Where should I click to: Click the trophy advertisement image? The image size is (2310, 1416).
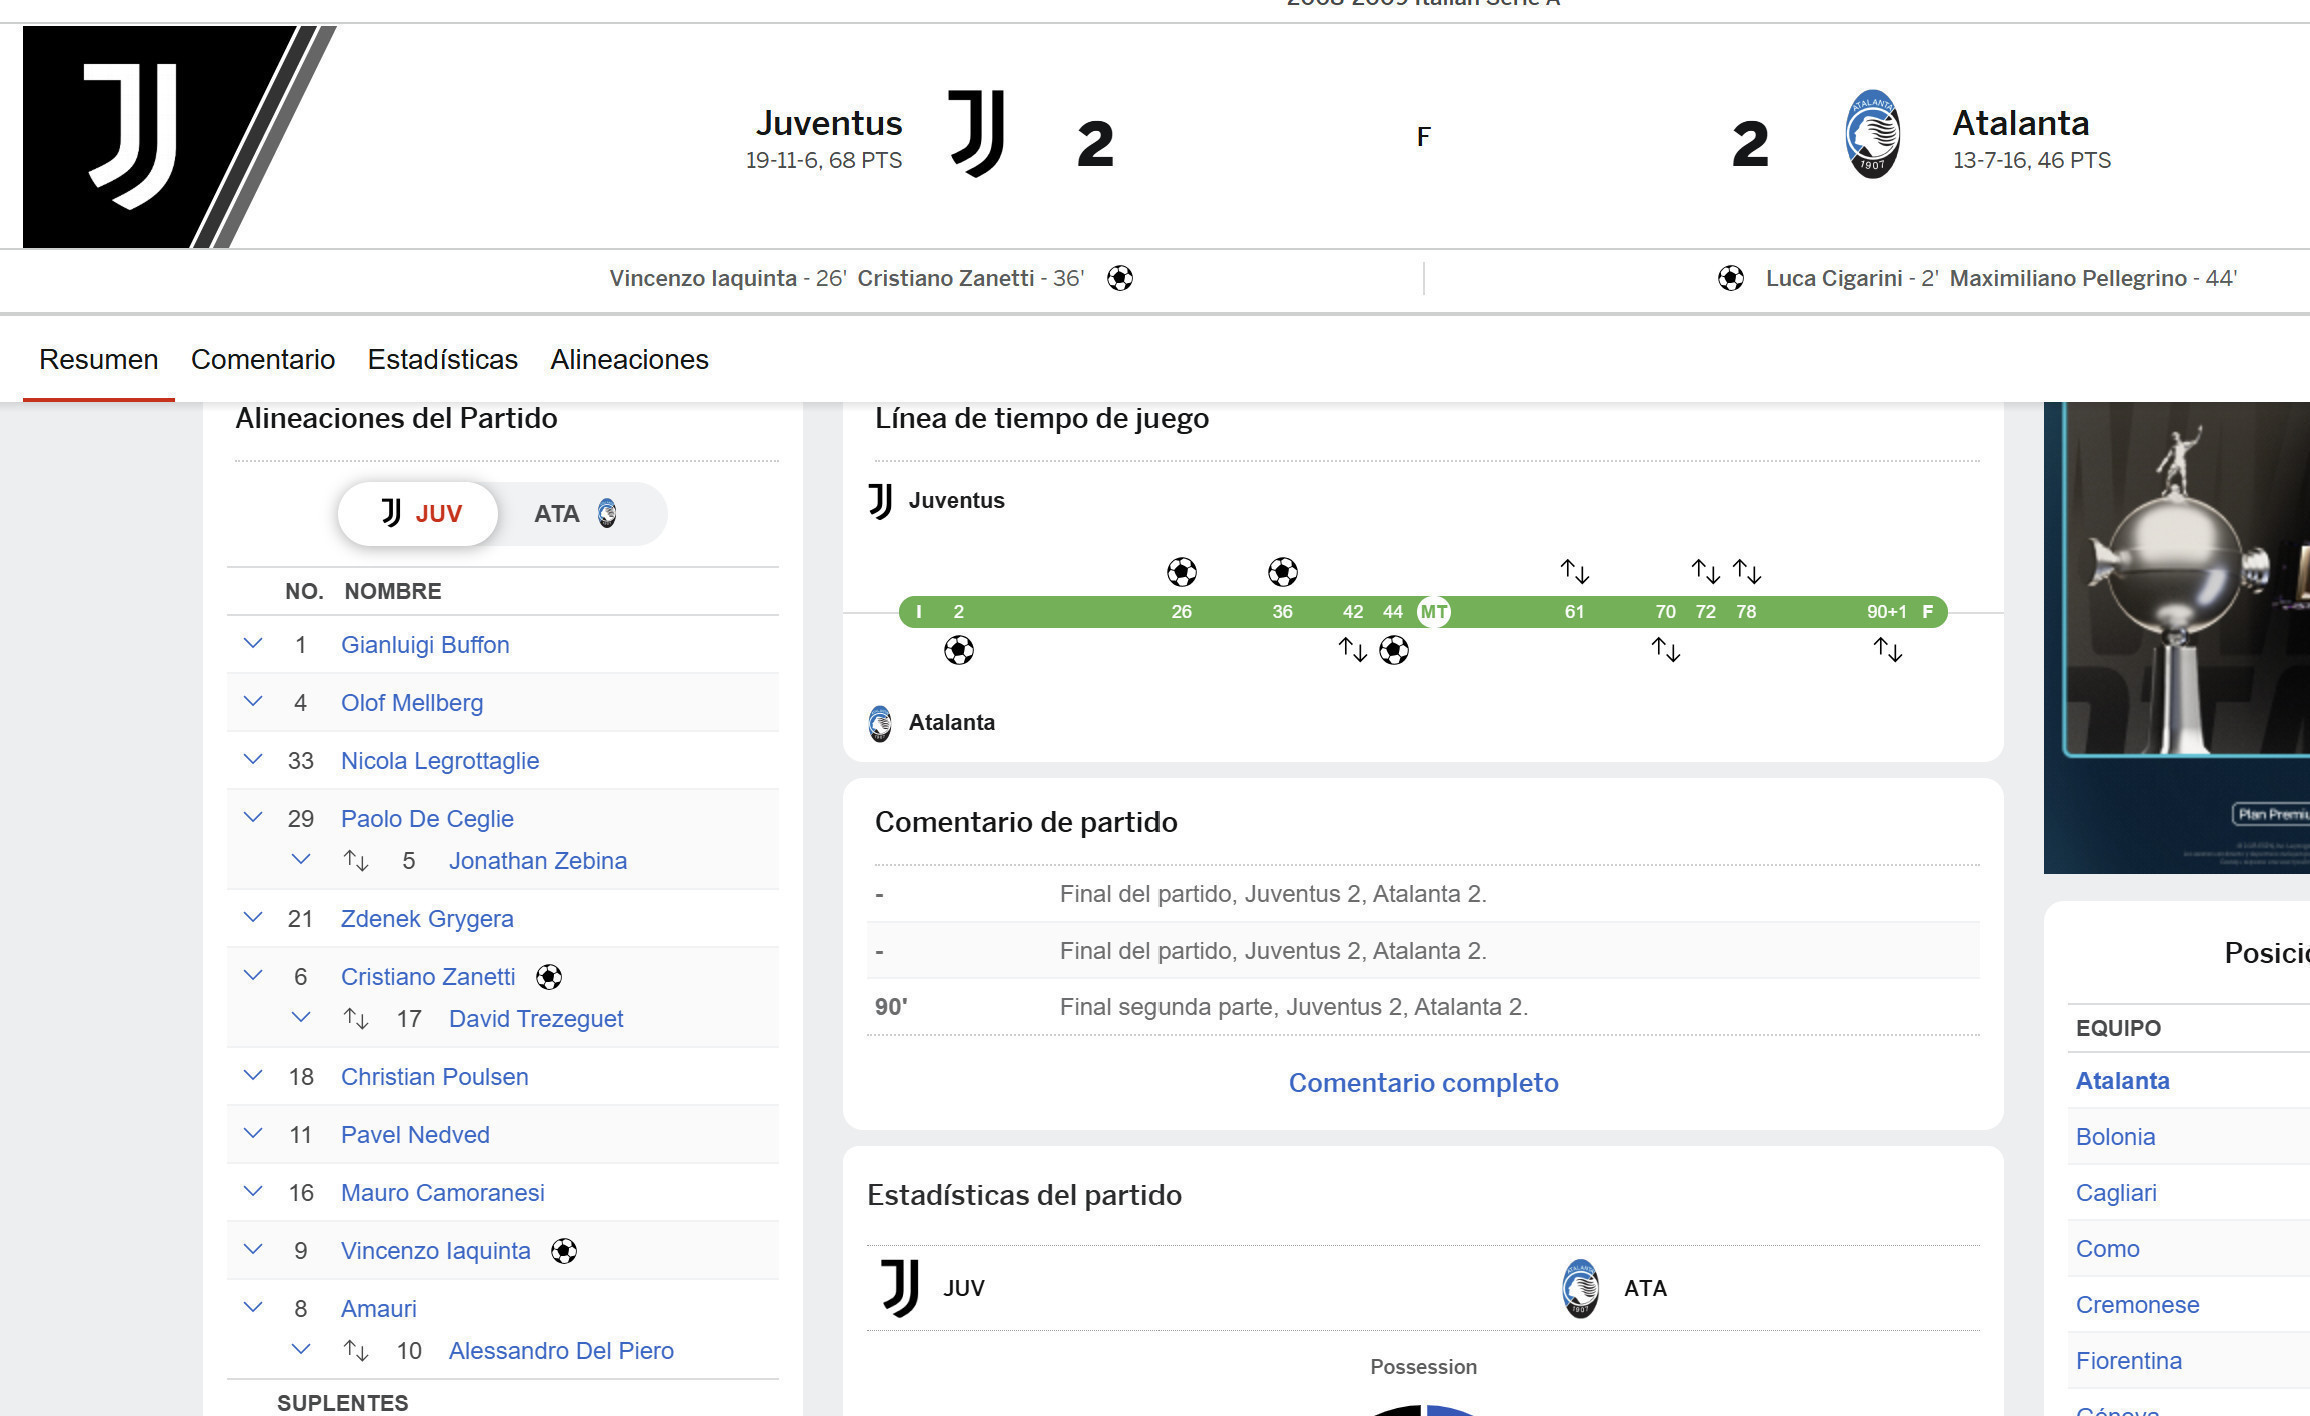tap(2177, 638)
